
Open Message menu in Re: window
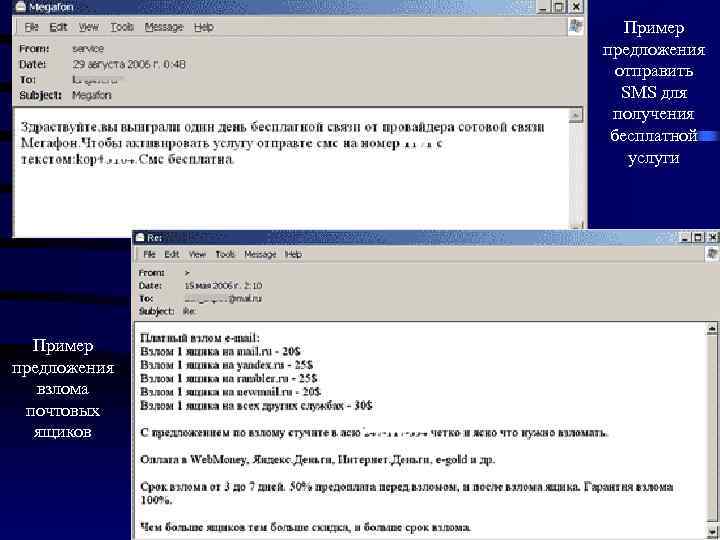tap(260, 254)
